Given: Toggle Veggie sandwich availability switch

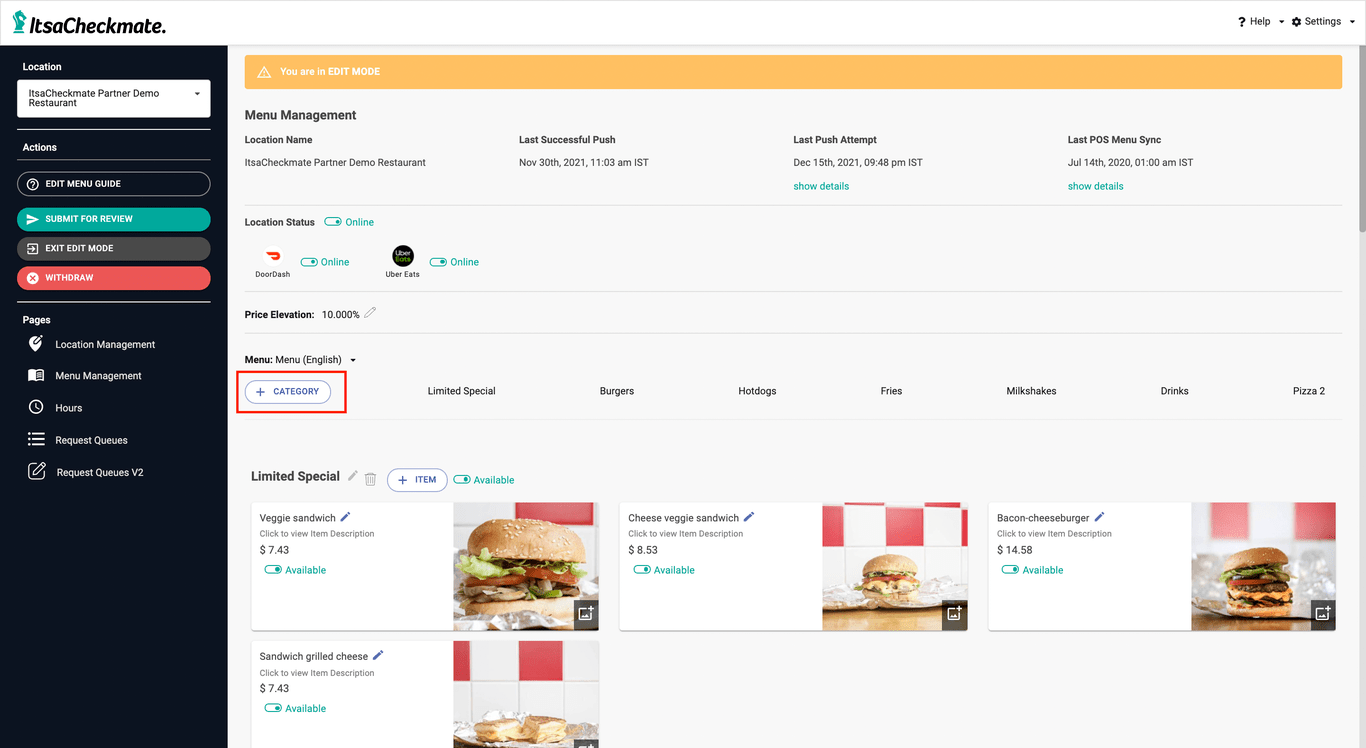Looking at the screenshot, I should 273,570.
